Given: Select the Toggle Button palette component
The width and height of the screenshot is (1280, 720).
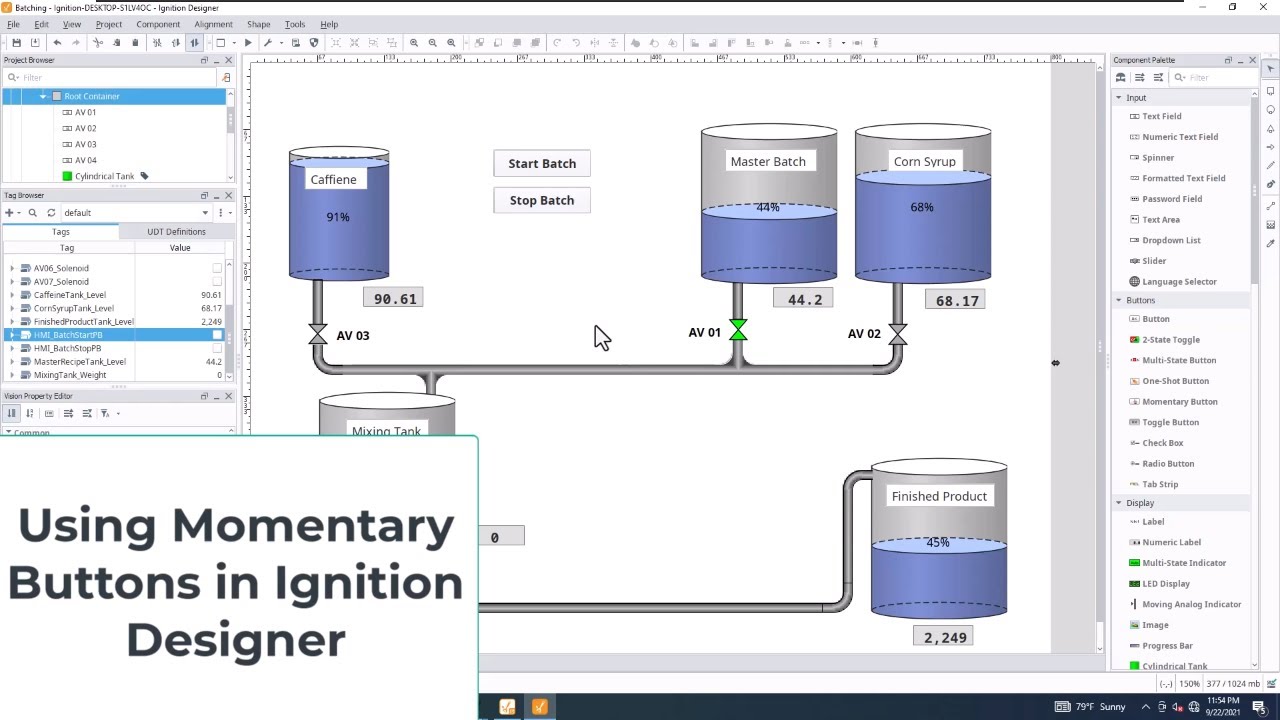Looking at the screenshot, I should pyautogui.click(x=1163, y=422).
